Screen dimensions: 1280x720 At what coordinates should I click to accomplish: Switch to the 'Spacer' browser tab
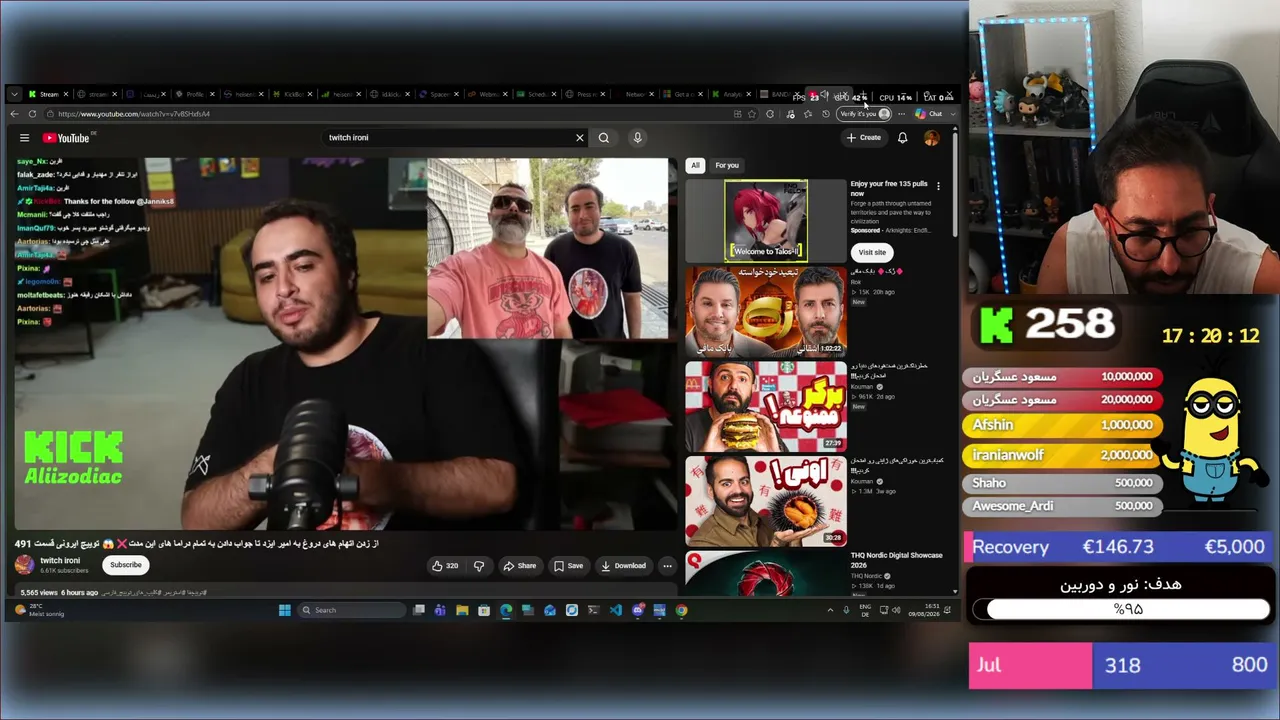click(440, 95)
